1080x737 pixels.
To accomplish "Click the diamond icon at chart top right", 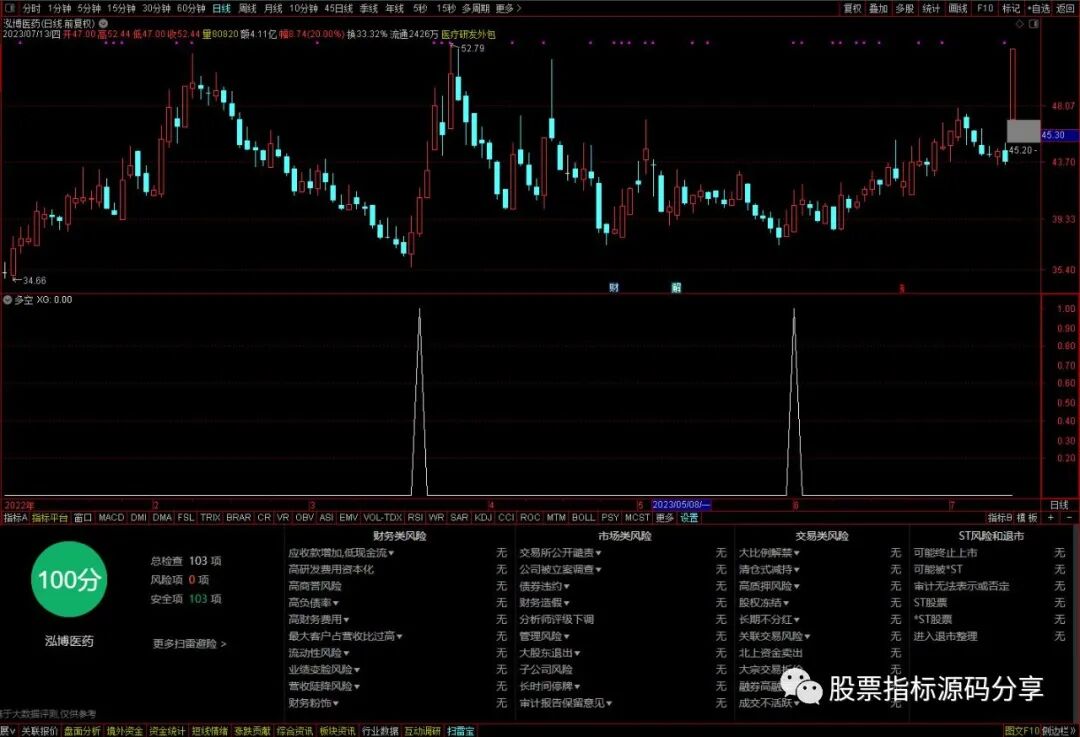I will pos(1020,23).
